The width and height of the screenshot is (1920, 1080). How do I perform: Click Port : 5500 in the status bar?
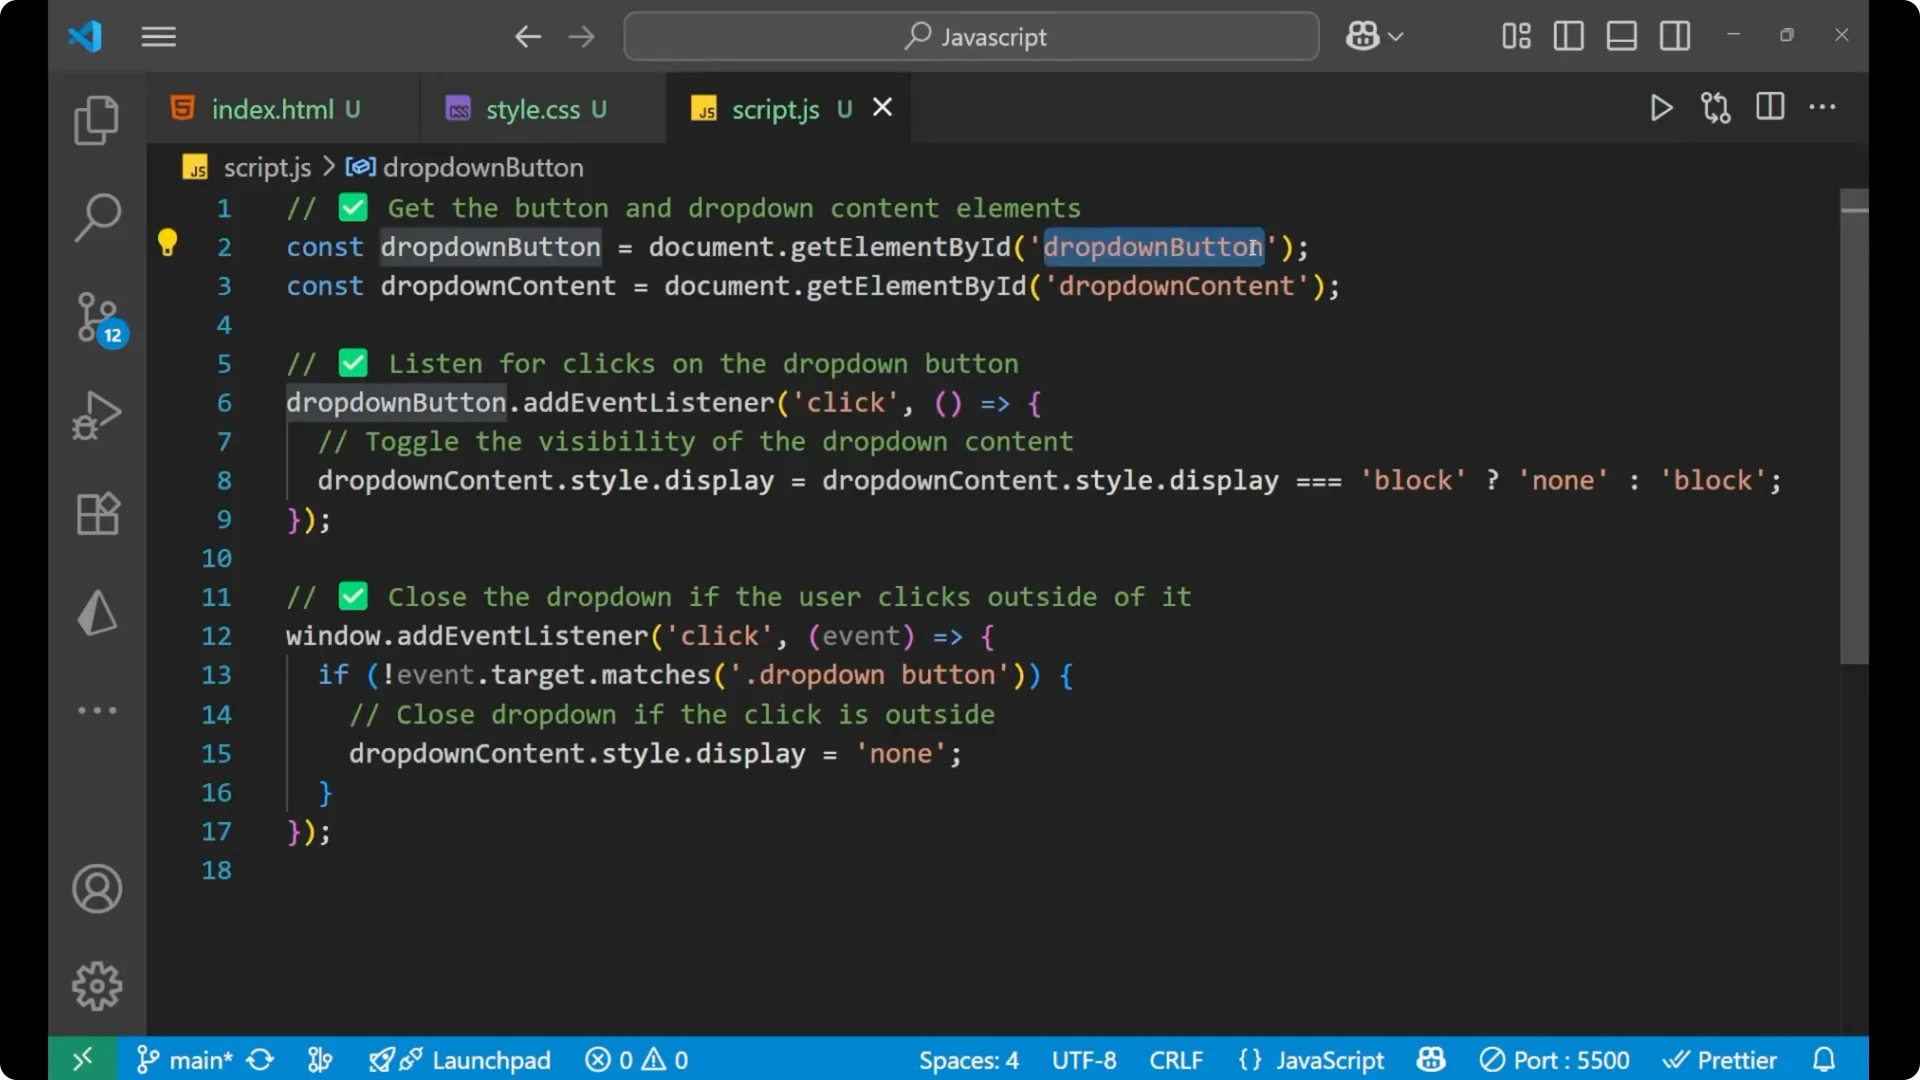click(x=1556, y=1059)
